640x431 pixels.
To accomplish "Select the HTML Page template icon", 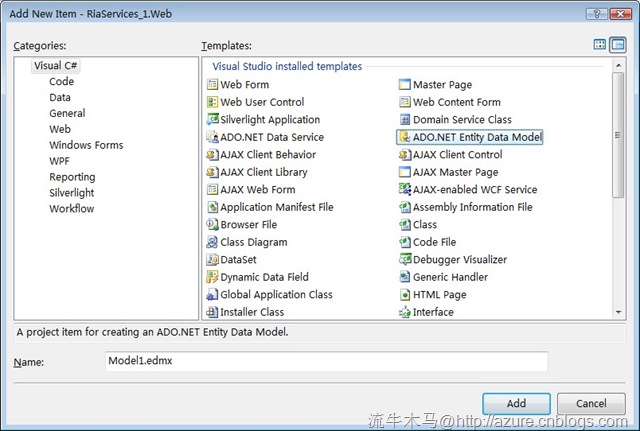I will [x=405, y=295].
